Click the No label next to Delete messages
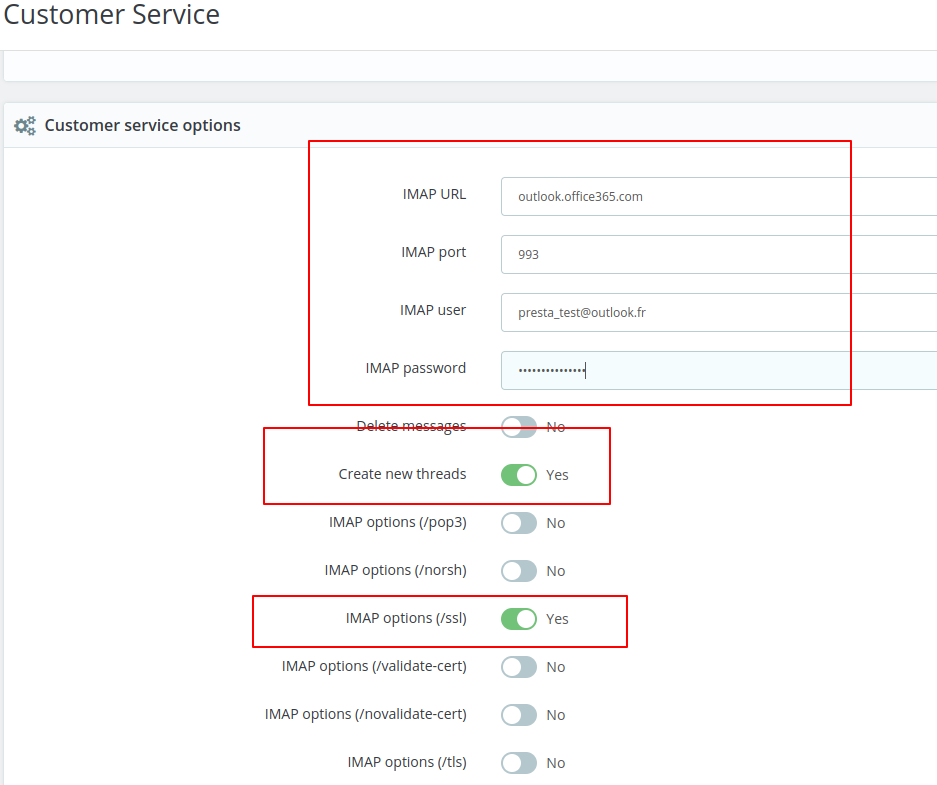Viewport: 937px width, 785px height. (x=555, y=426)
